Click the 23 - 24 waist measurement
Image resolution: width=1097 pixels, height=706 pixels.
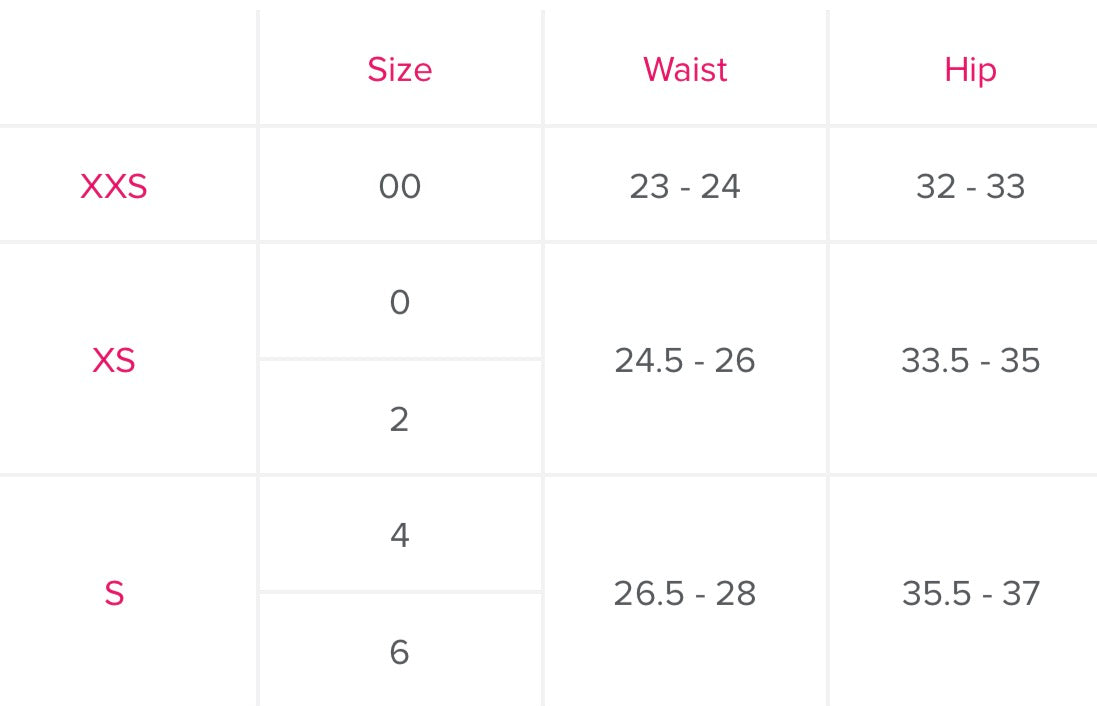click(x=685, y=187)
